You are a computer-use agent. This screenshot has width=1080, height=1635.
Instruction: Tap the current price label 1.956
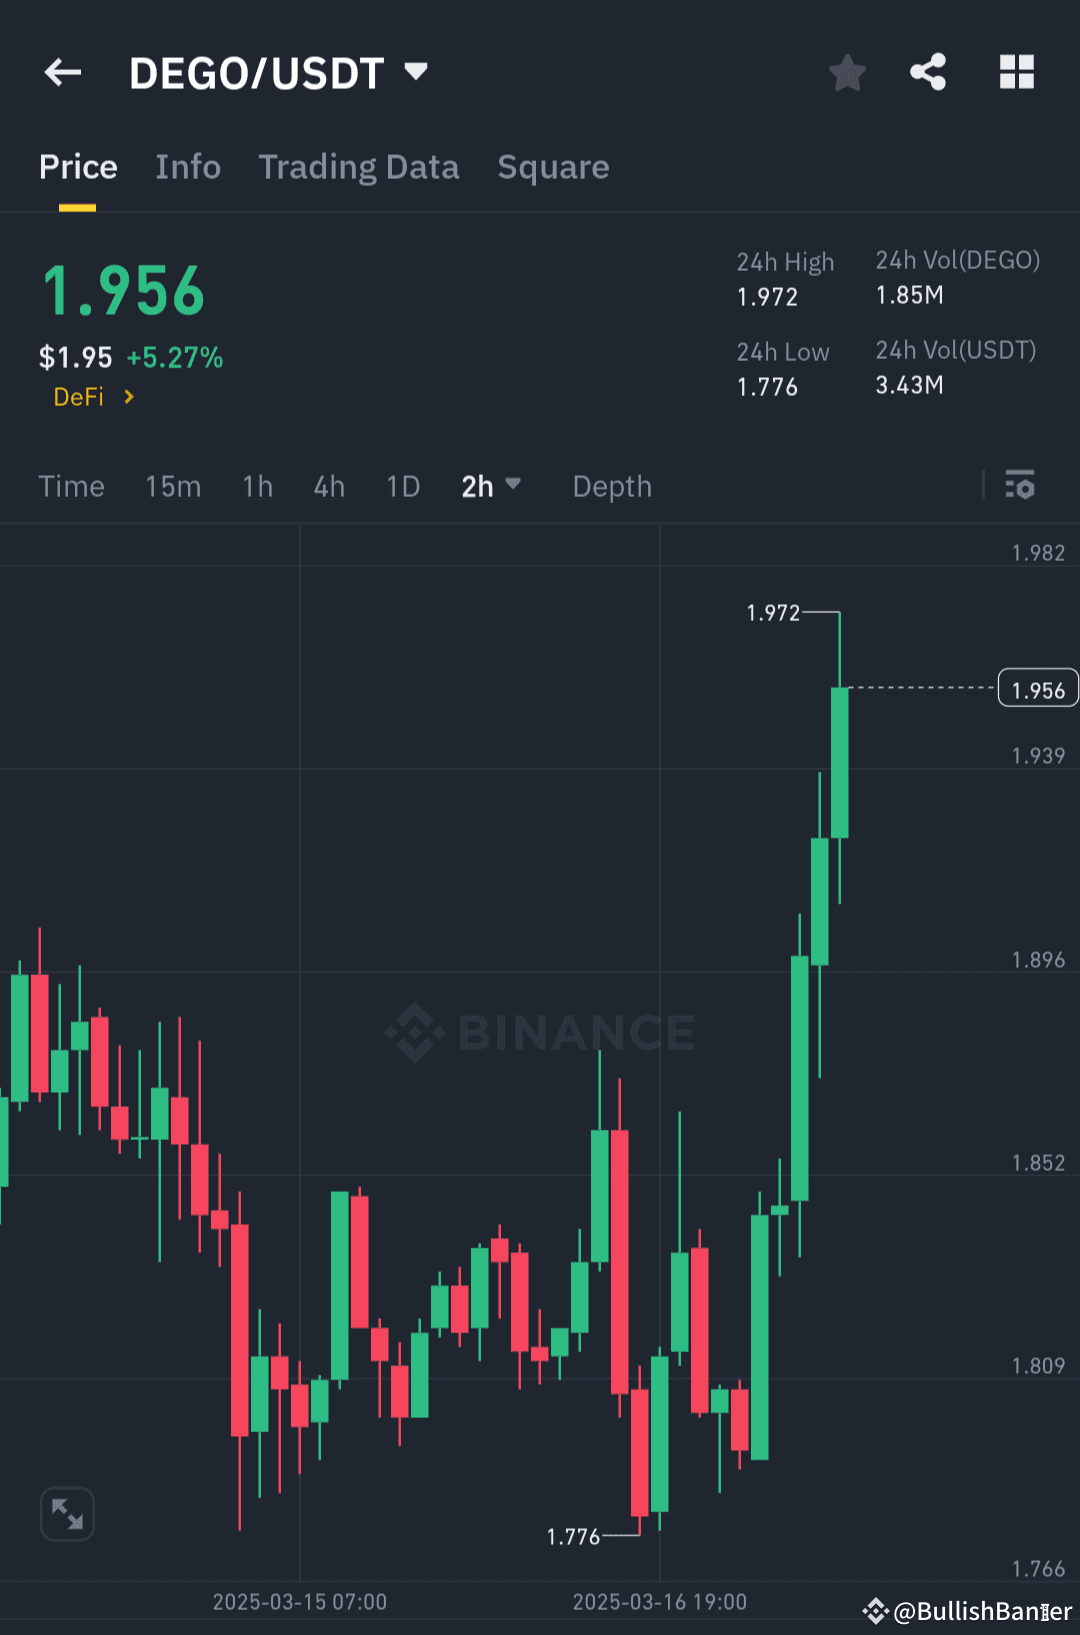pyautogui.click(x=1037, y=688)
